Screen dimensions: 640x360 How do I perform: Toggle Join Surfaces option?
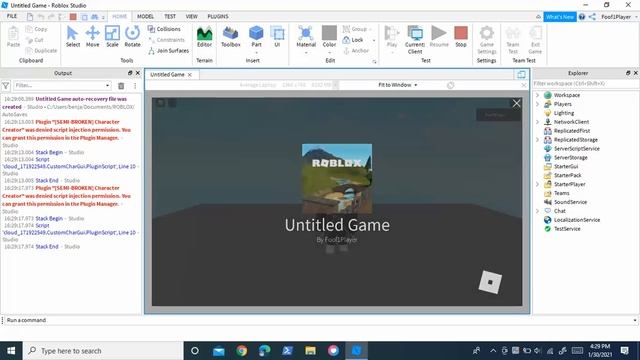pyautogui.click(x=168, y=51)
